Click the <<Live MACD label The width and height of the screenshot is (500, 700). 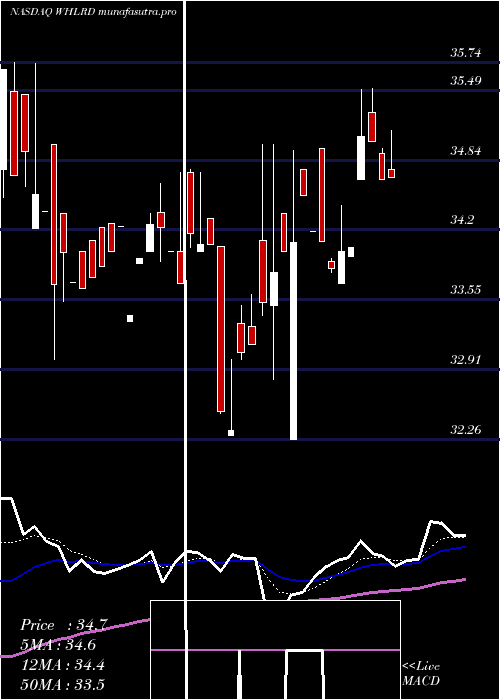coord(421,673)
